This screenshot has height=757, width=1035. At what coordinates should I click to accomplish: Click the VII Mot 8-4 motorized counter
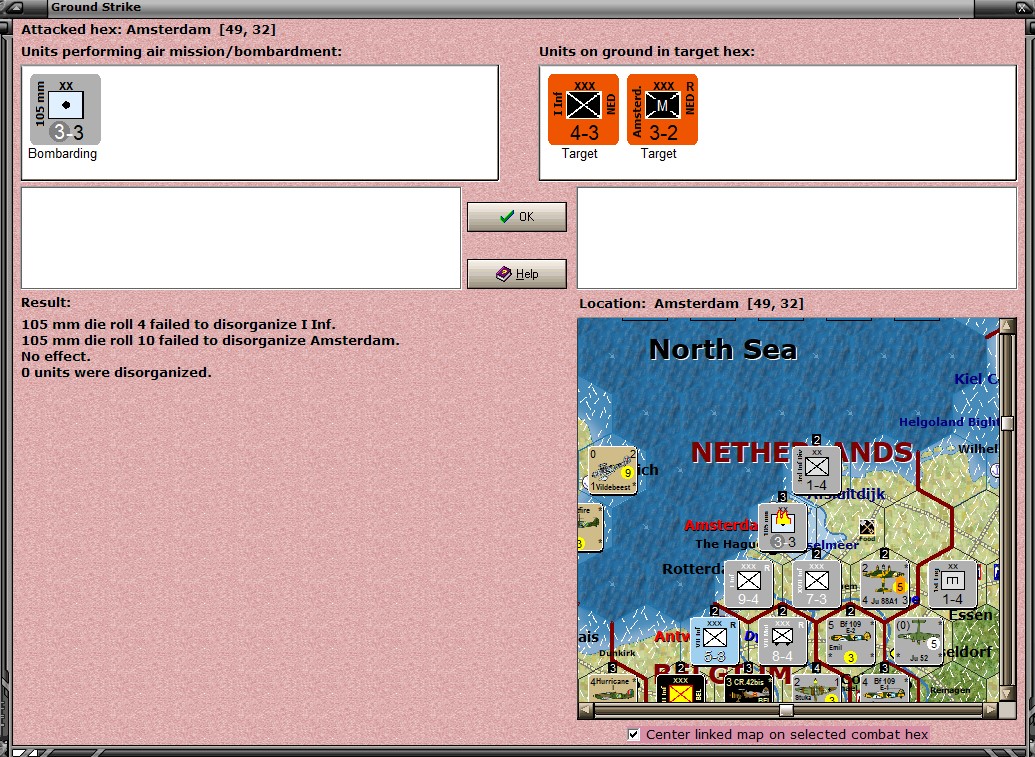782,642
